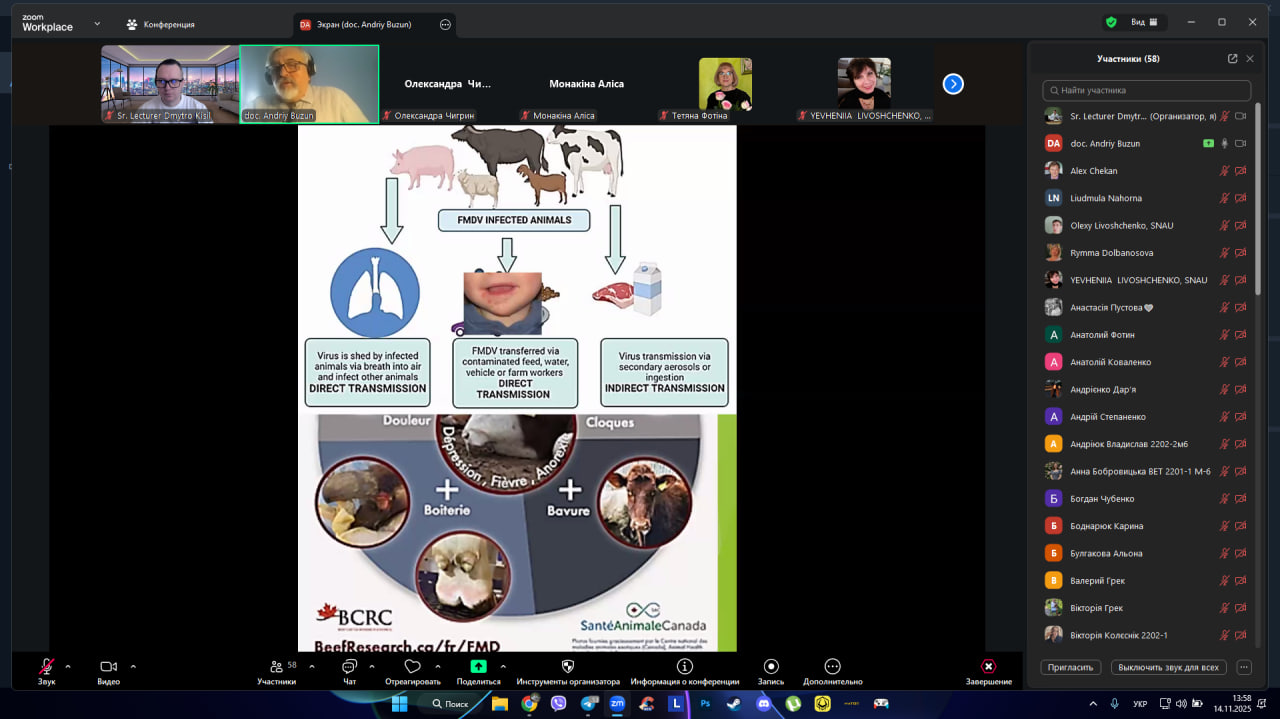Click the Дополнительно more options icon
Screen dimensions: 1280x719
(832, 667)
